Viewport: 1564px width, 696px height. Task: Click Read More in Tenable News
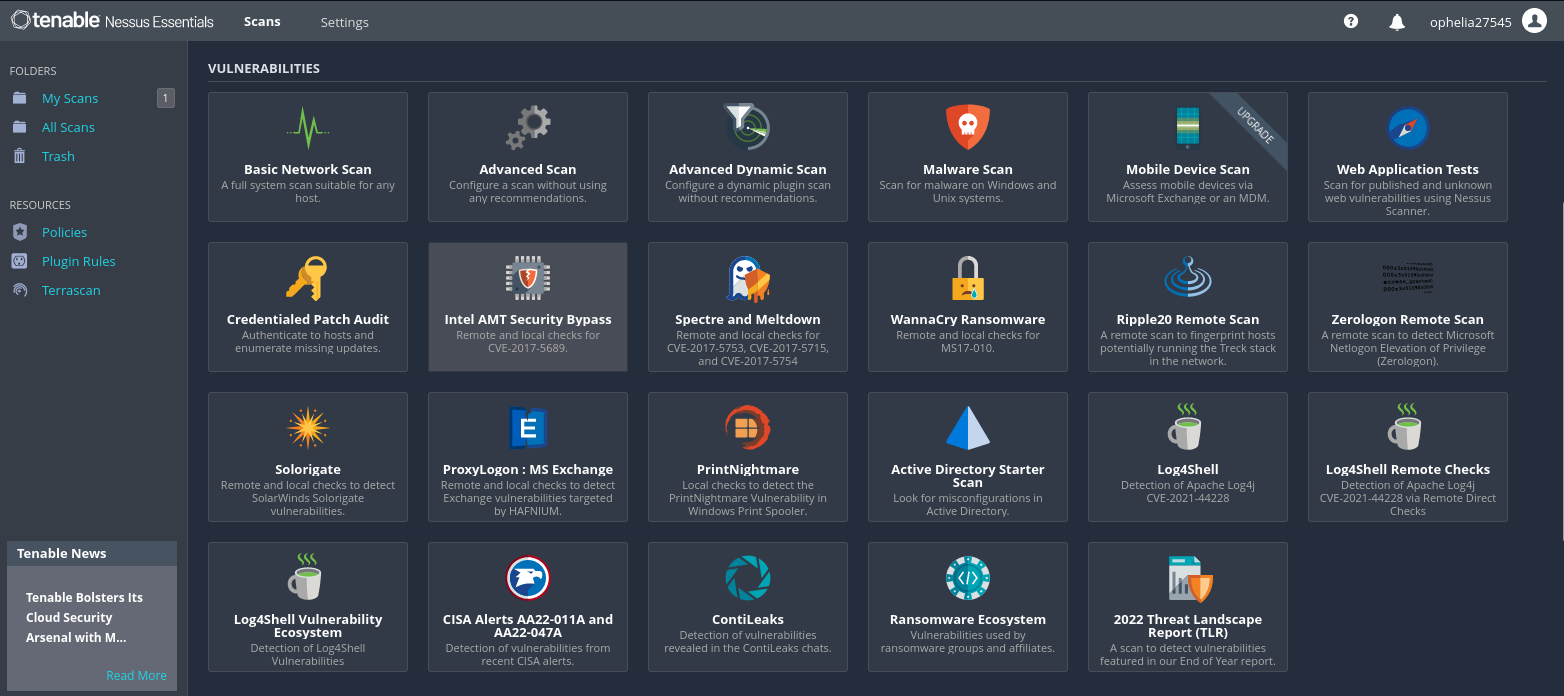[x=137, y=675]
